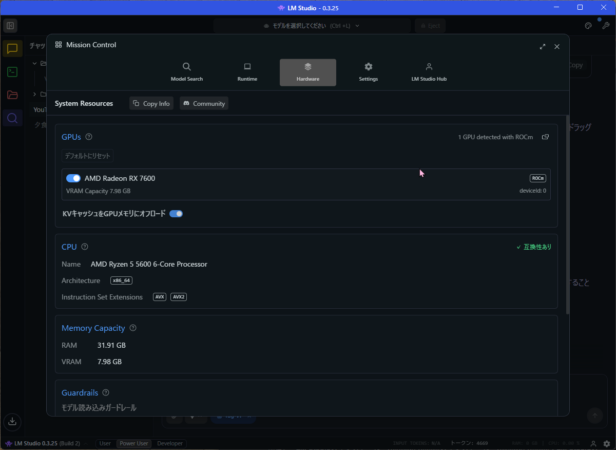Image resolution: width=616 pixels, height=450 pixels.
Task: Switch to the Runtime tab
Action: point(247,72)
